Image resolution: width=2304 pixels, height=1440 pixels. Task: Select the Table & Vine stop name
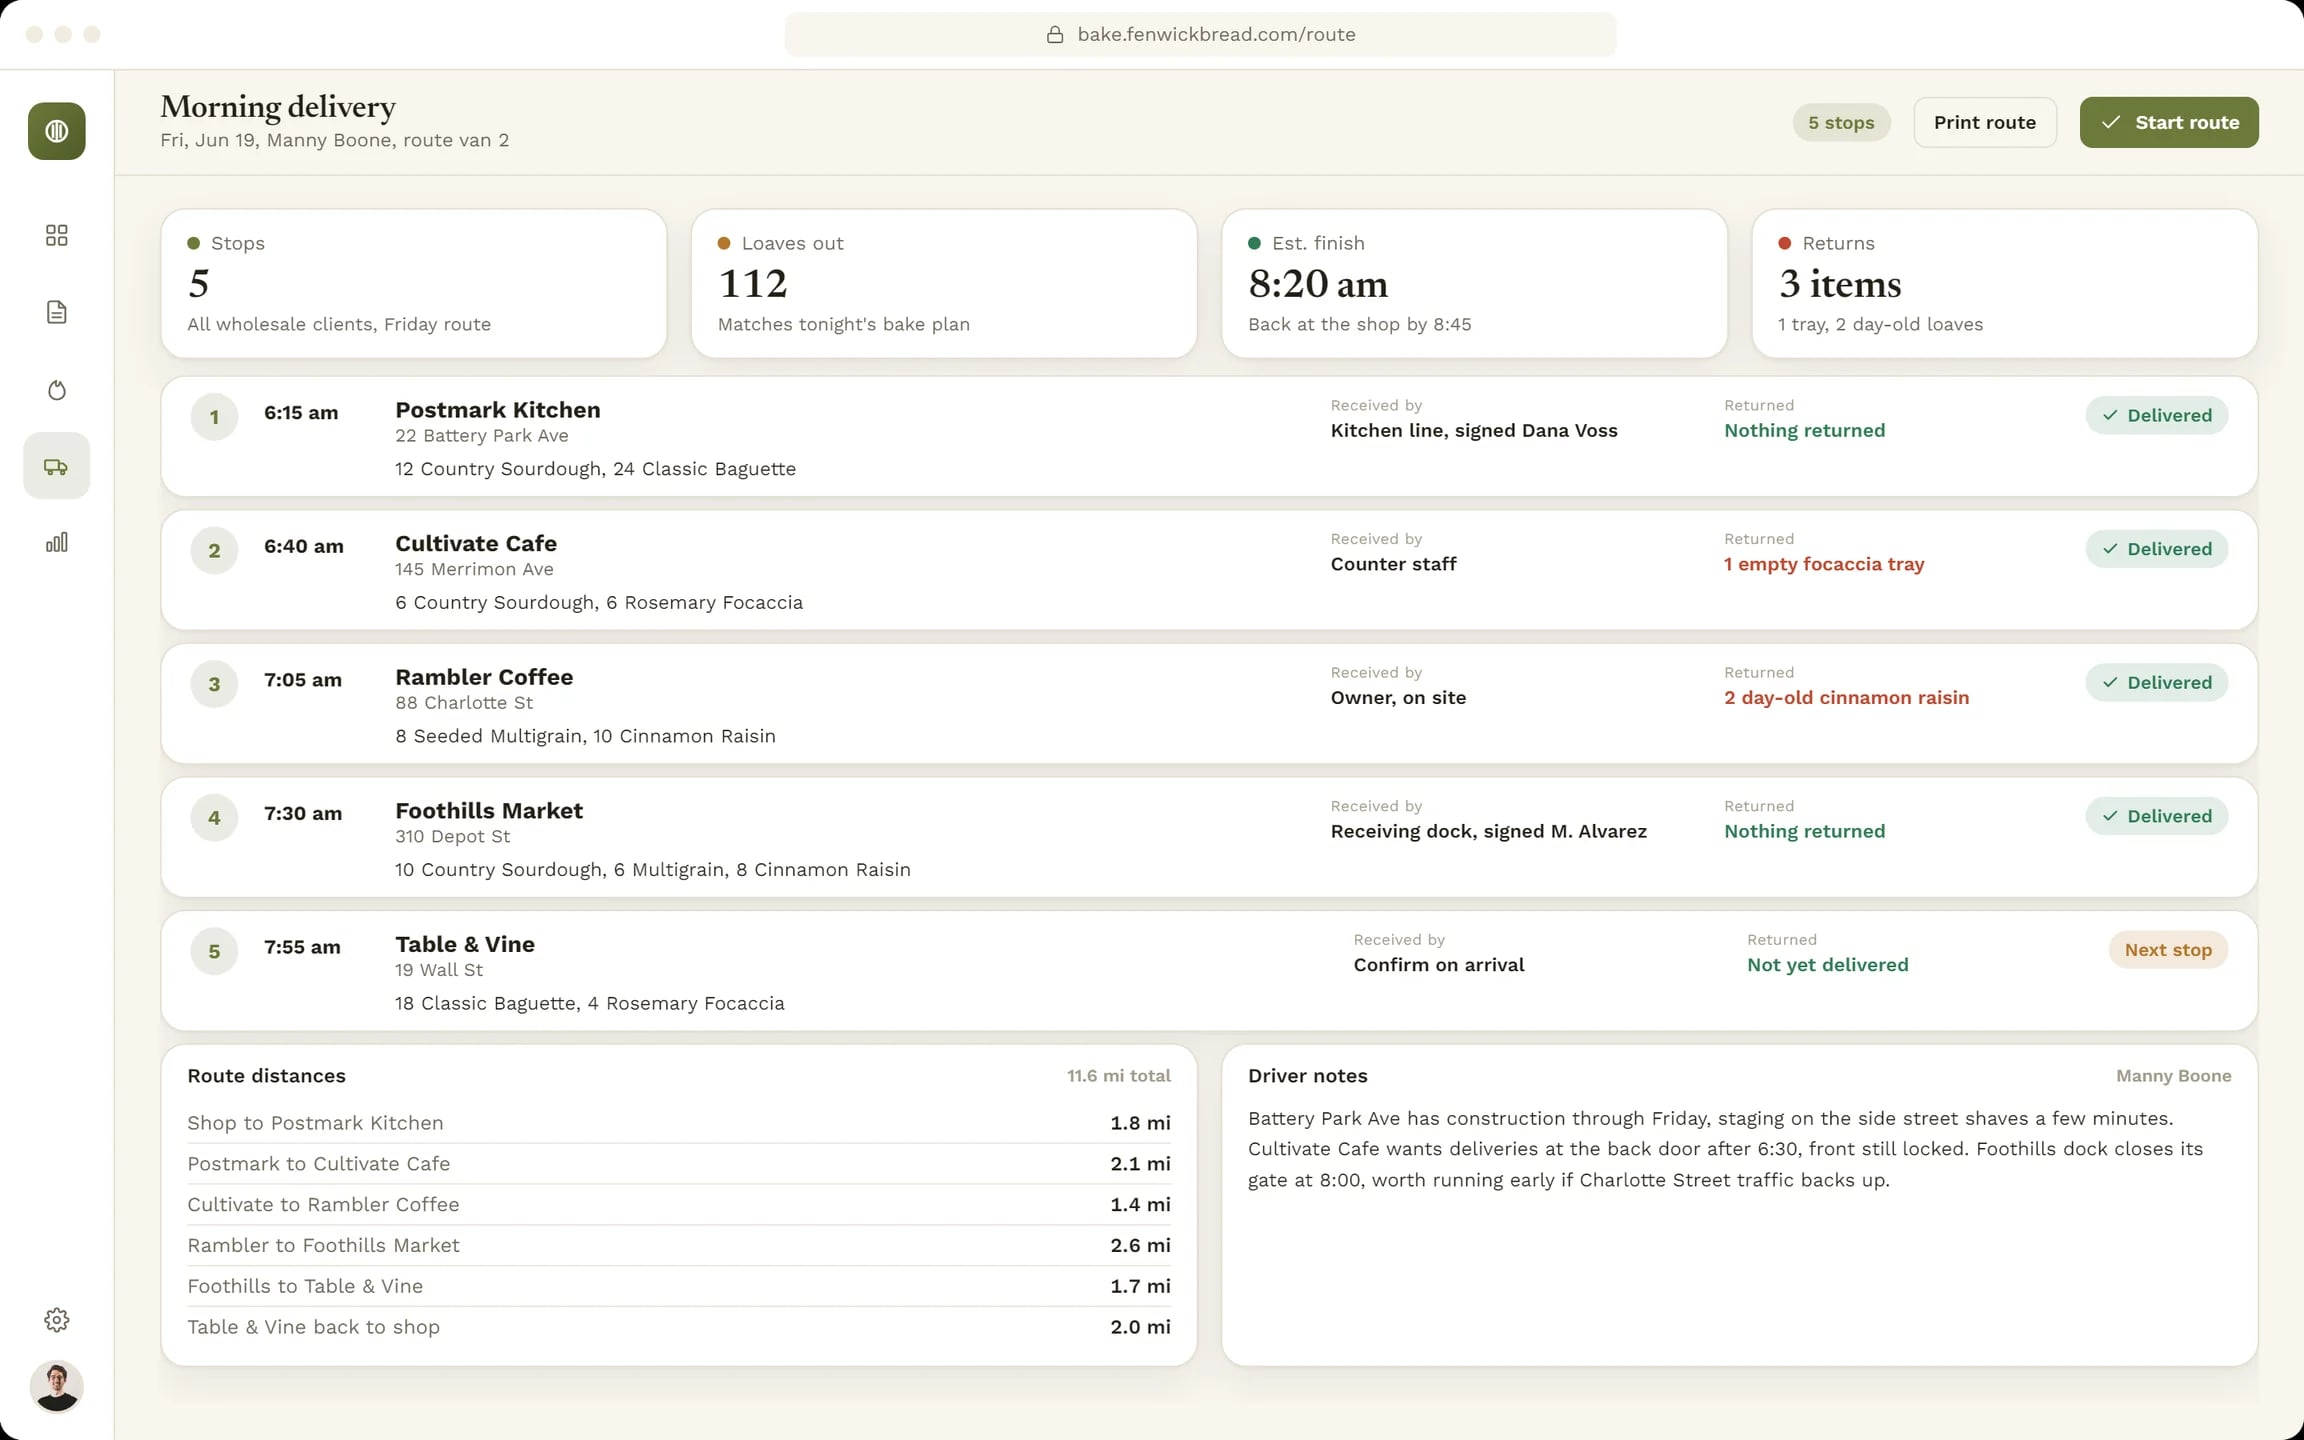click(465, 944)
